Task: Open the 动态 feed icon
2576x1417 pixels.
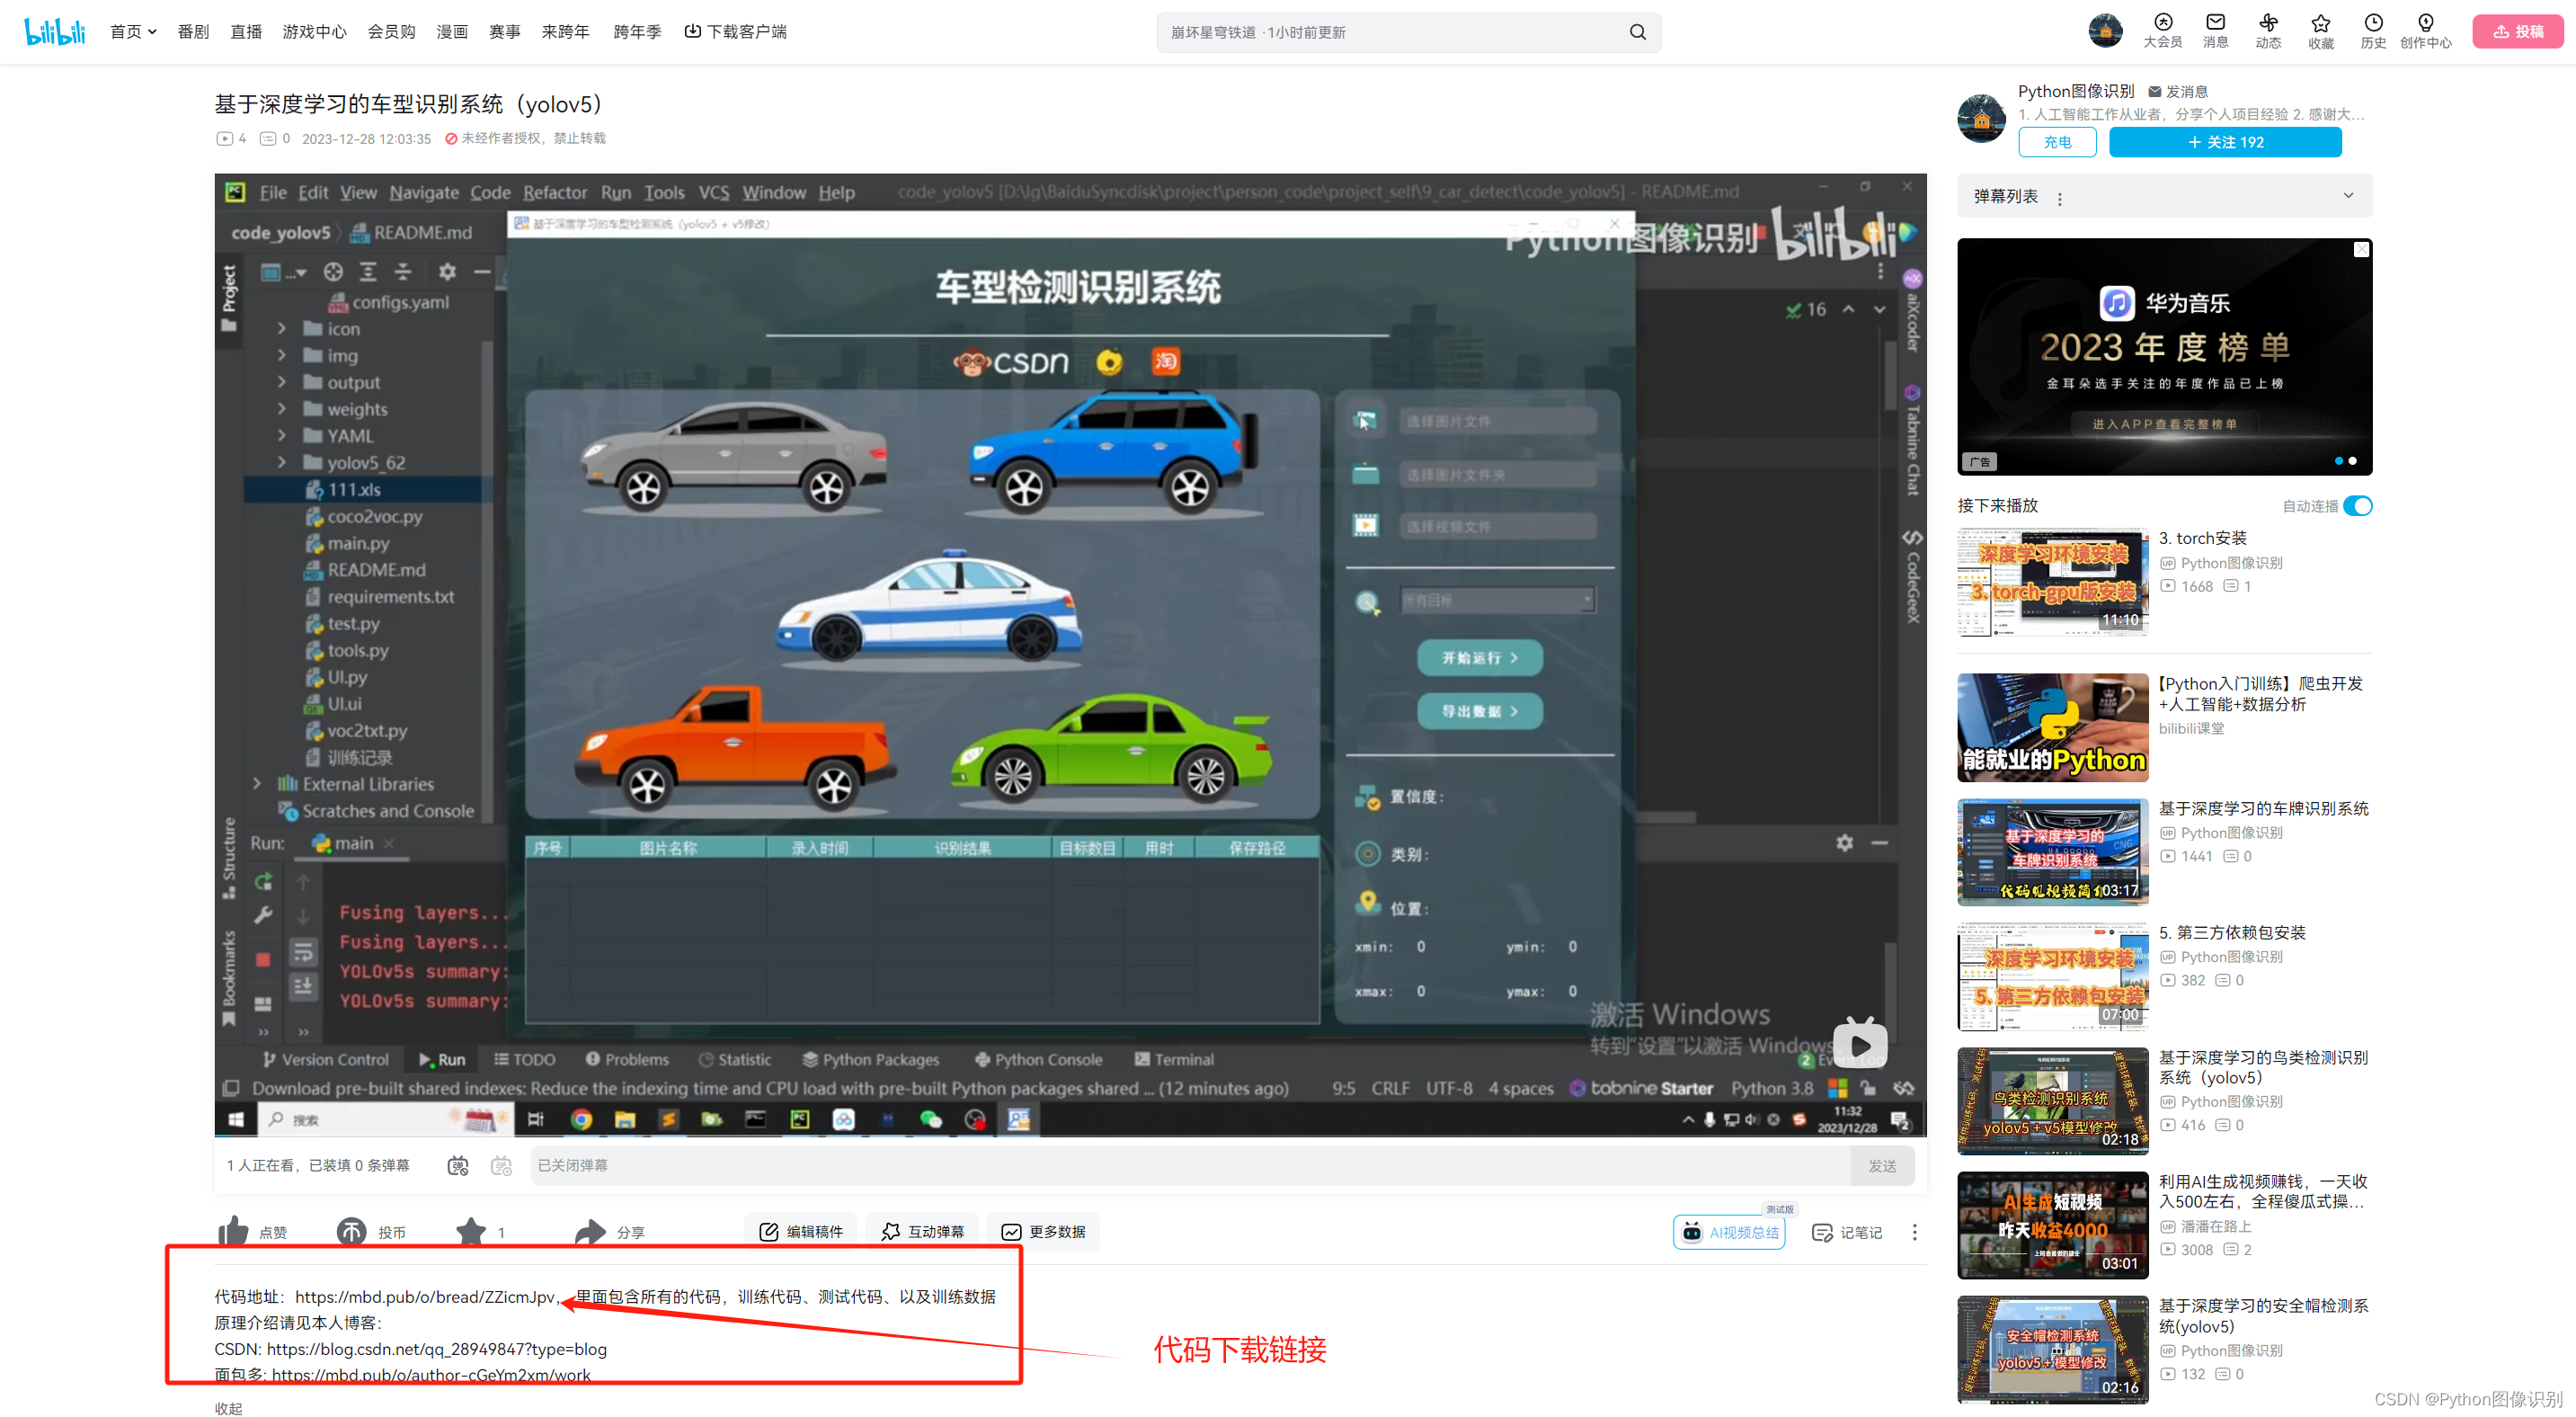Action: (x=2267, y=31)
